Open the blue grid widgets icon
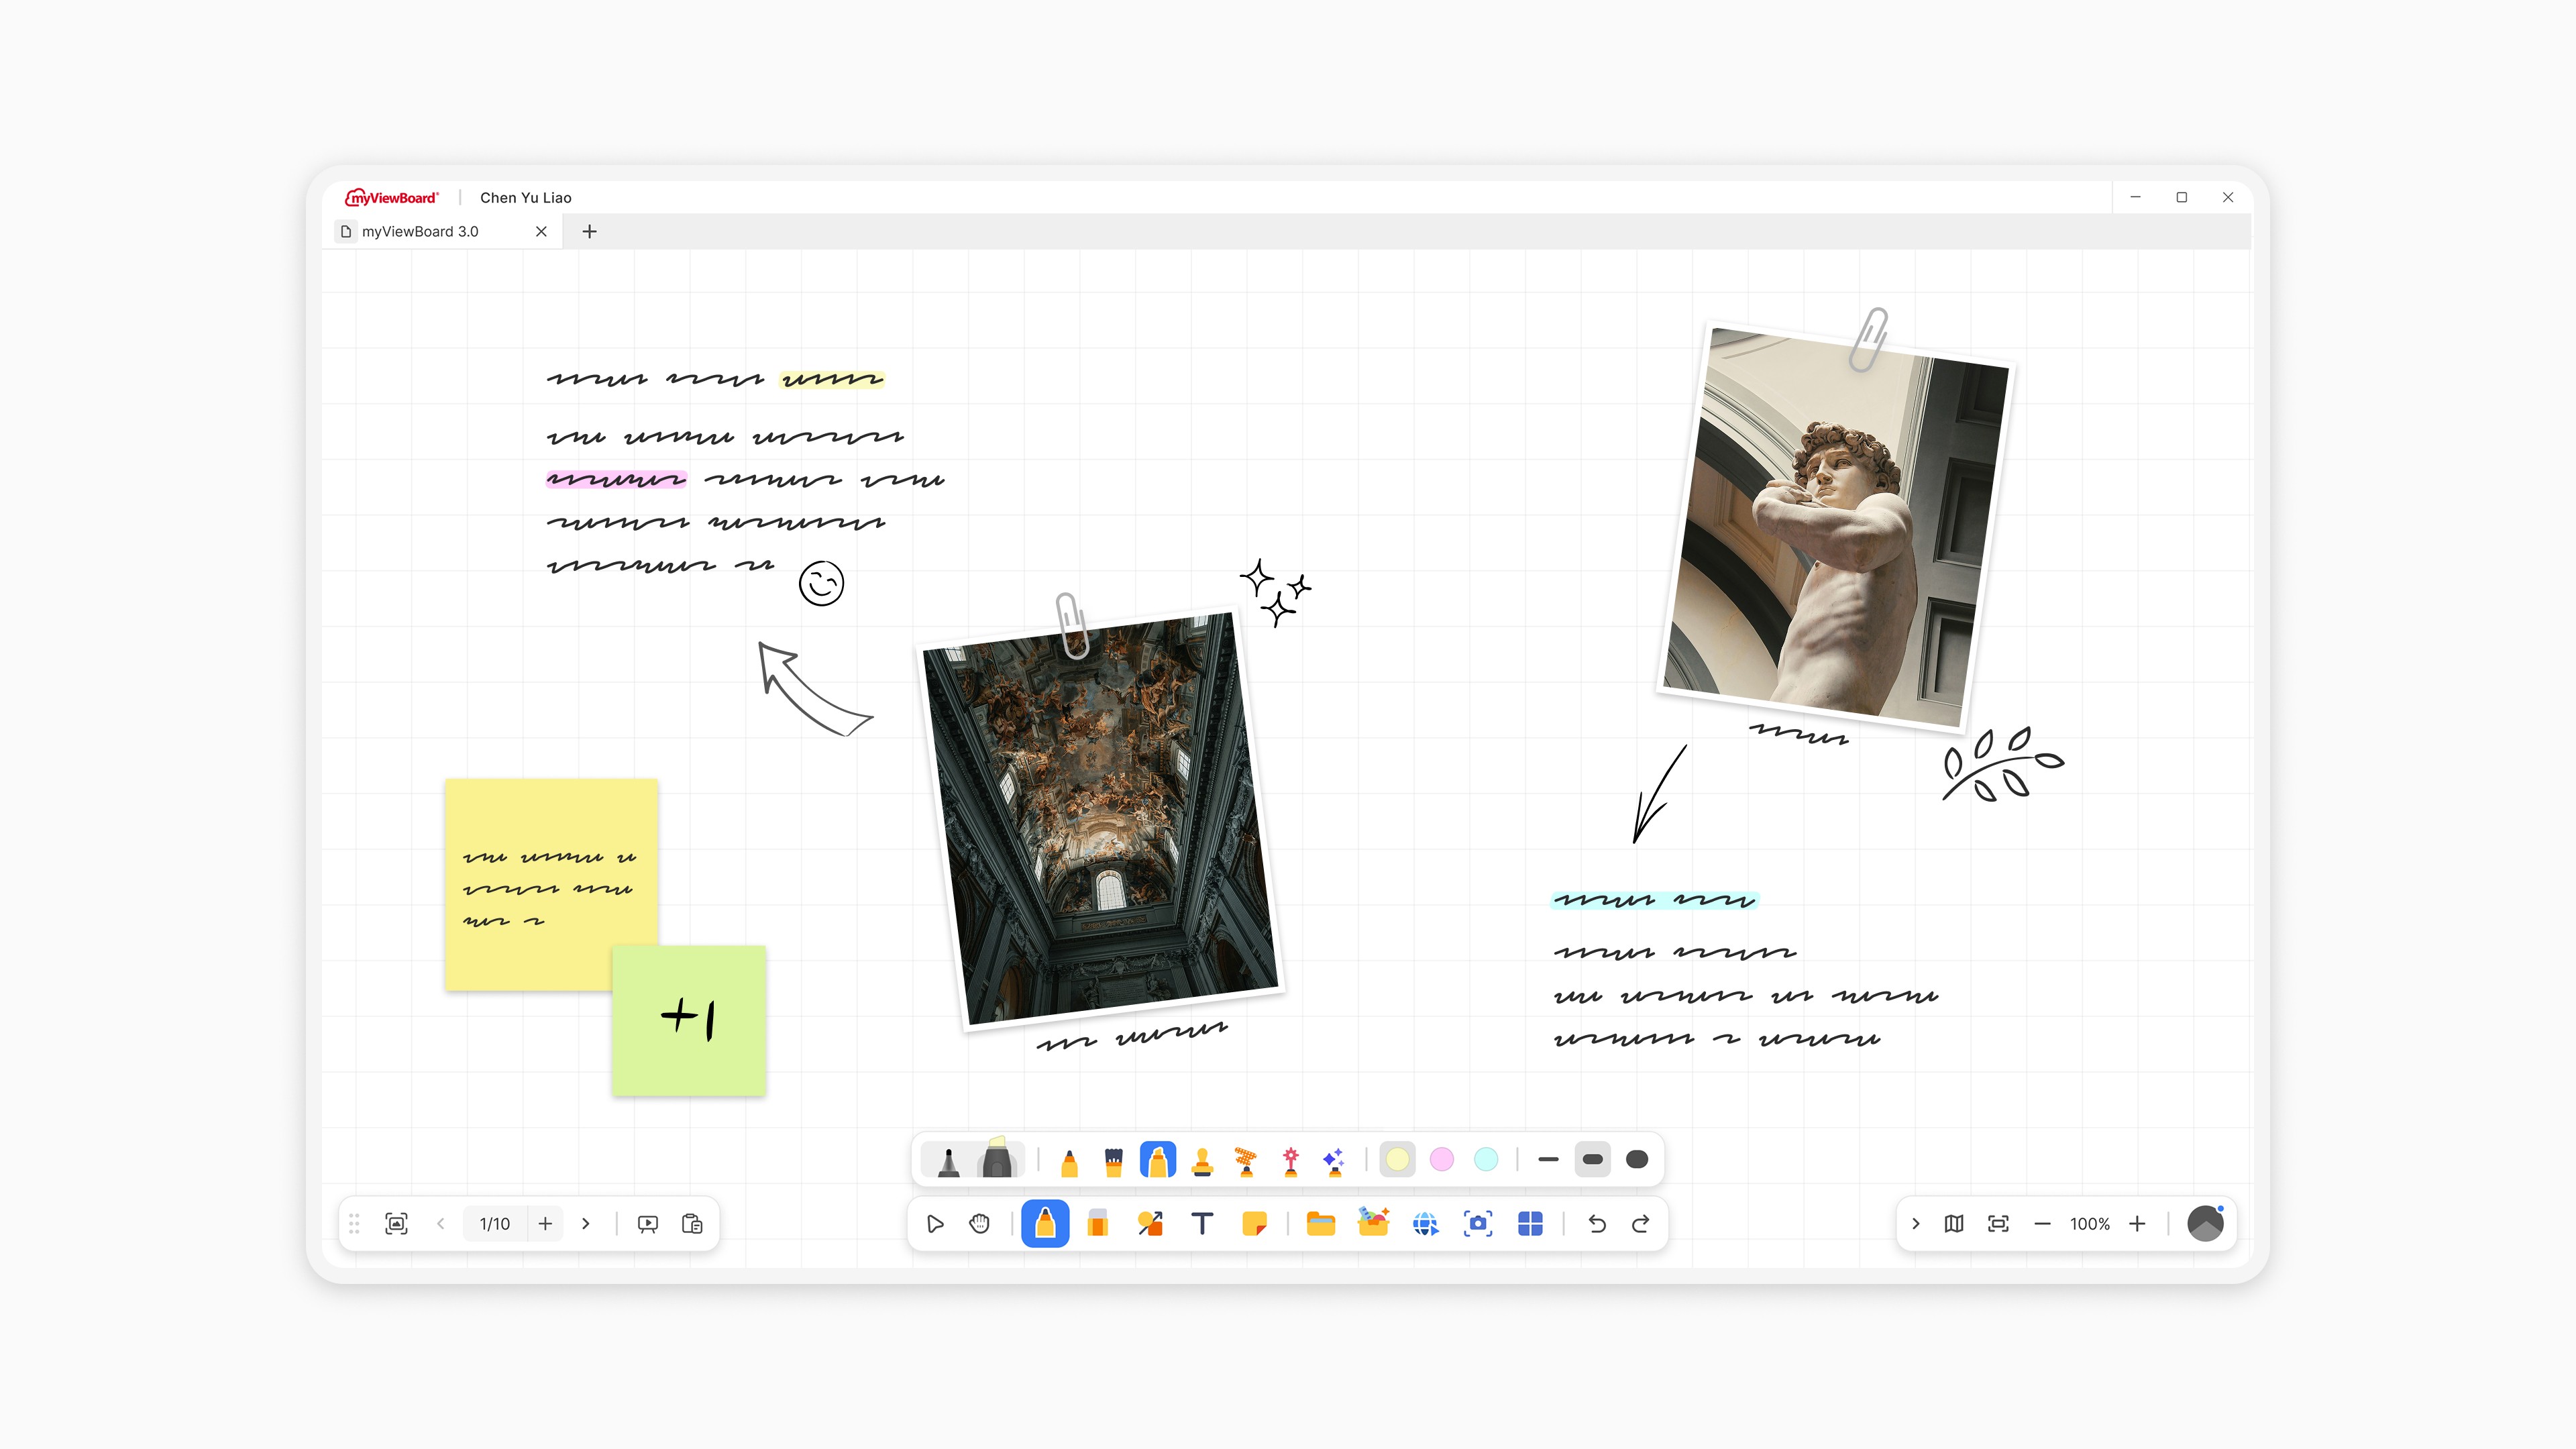 (1530, 1223)
